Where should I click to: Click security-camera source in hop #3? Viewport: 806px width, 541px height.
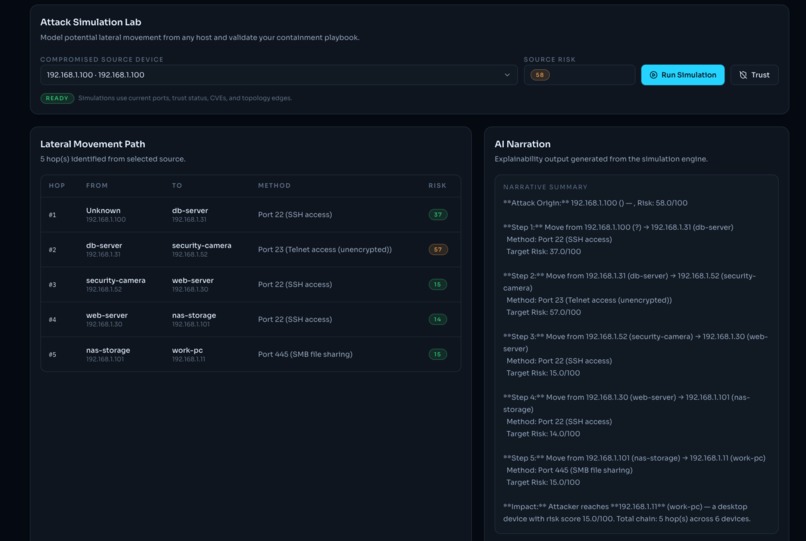coord(116,281)
